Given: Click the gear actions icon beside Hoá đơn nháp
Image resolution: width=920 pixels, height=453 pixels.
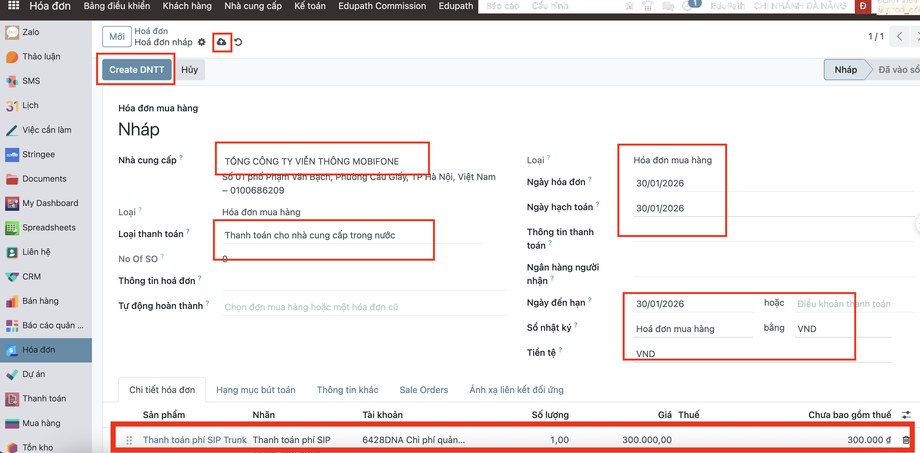Looking at the screenshot, I should [202, 42].
